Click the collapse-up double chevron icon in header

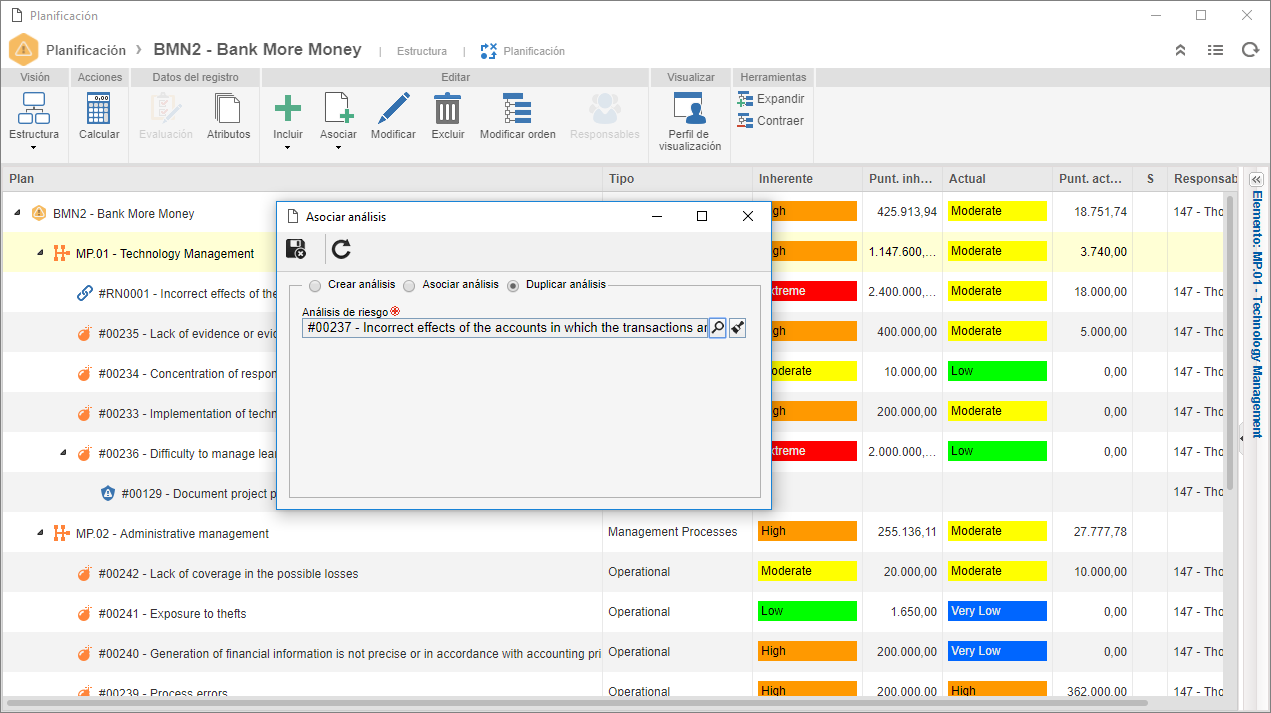coord(1180,50)
